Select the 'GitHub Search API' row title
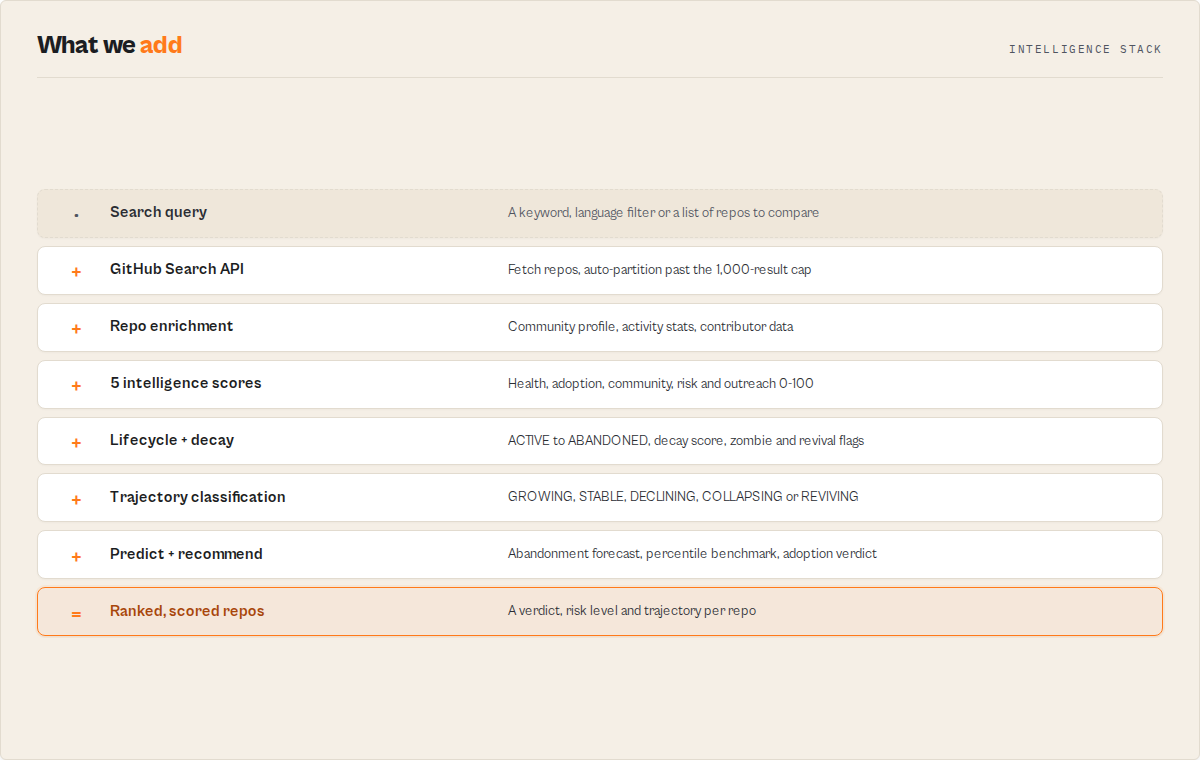The image size is (1200, 760). [x=177, y=269]
